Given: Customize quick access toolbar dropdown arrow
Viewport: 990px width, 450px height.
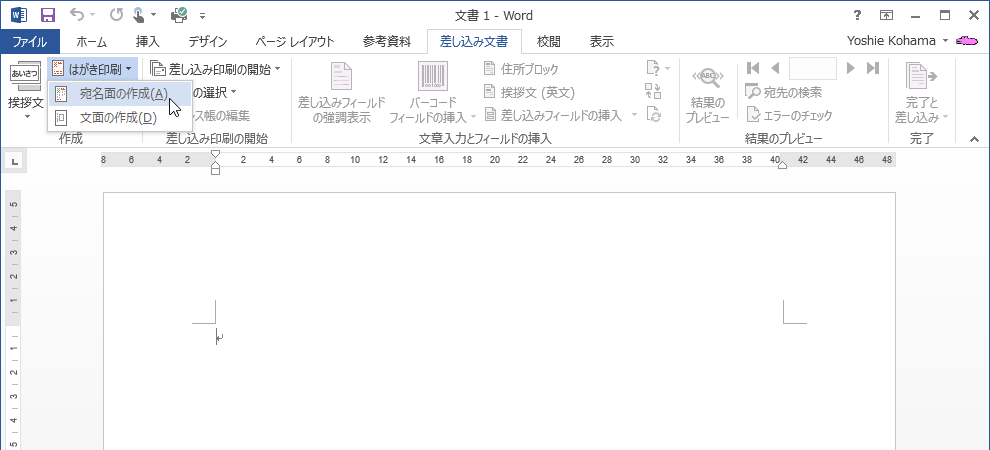Looking at the screenshot, I should [203, 15].
